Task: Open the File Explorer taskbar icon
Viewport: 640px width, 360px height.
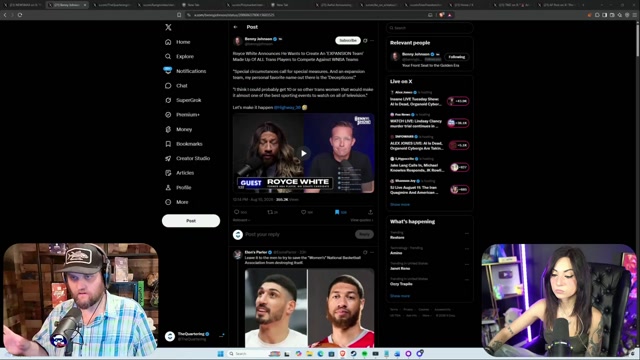Action: pos(309,353)
